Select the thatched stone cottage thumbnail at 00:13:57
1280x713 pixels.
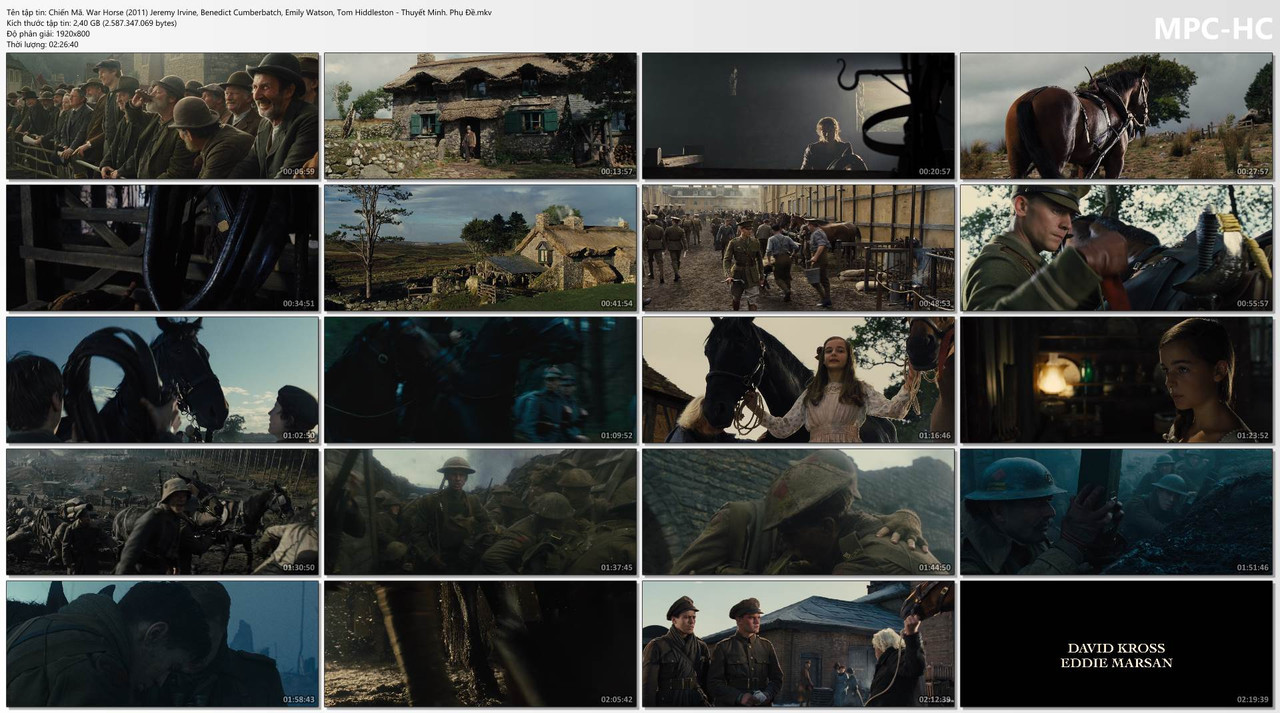click(480, 116)
